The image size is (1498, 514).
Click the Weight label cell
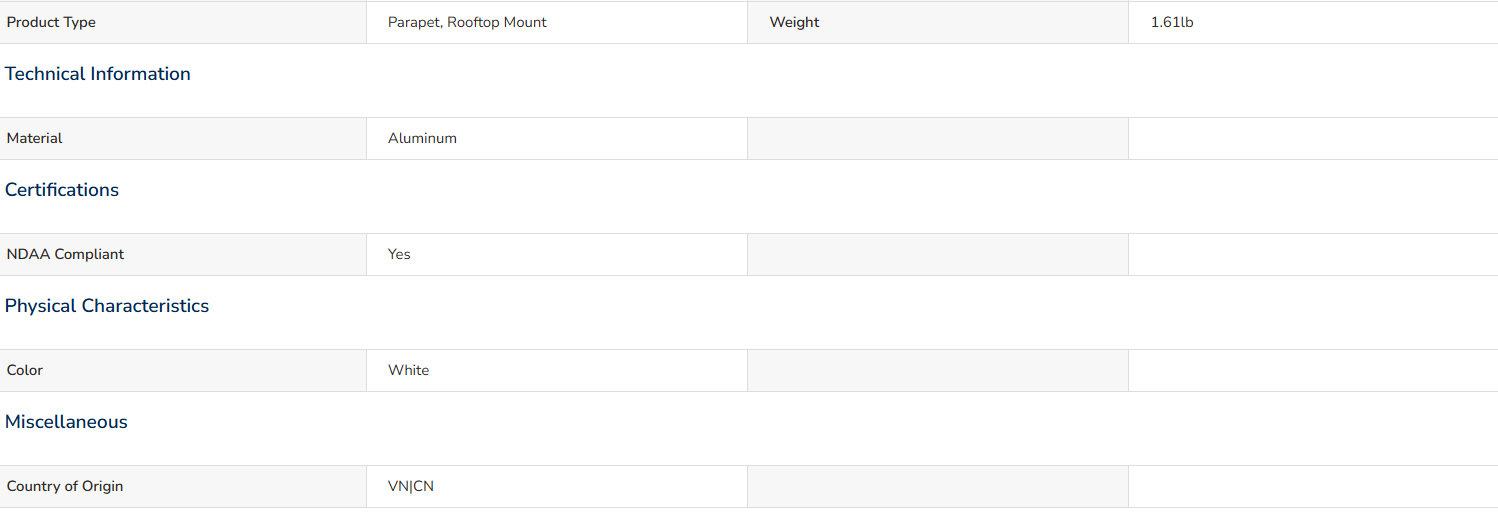(x=938, y=22)
